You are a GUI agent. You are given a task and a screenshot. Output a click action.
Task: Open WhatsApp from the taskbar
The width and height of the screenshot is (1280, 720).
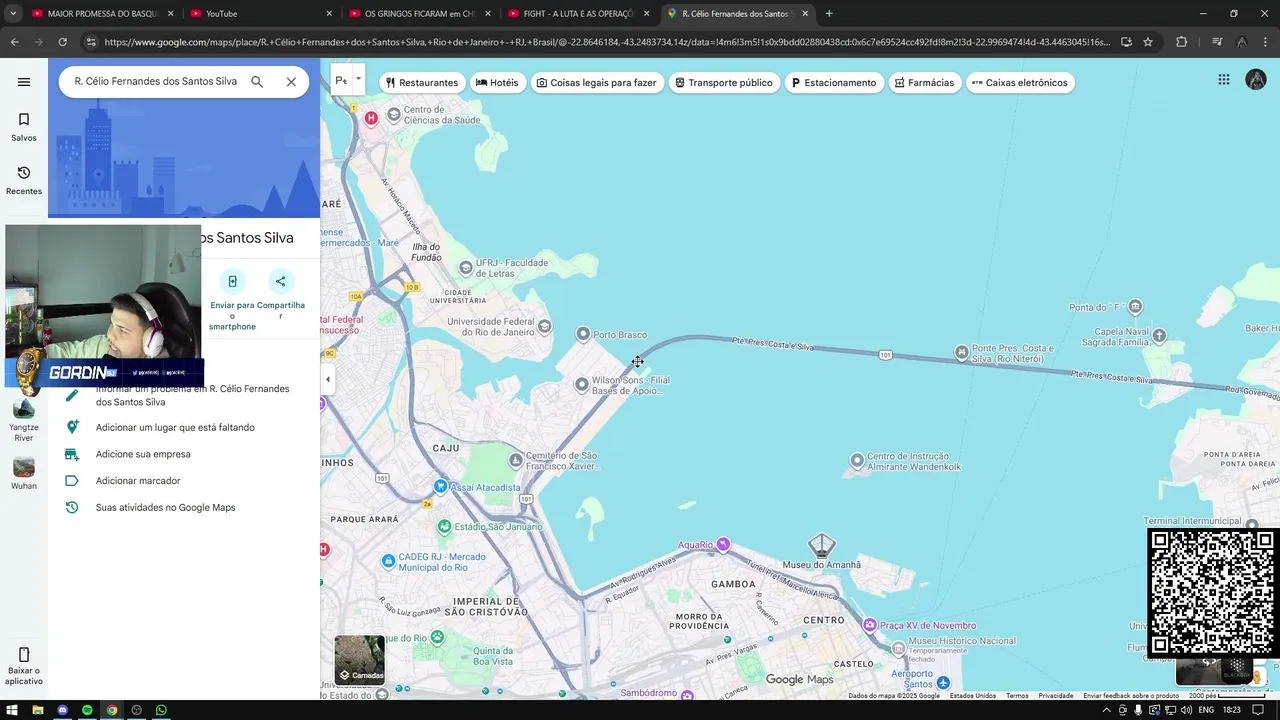pos(161,710)
